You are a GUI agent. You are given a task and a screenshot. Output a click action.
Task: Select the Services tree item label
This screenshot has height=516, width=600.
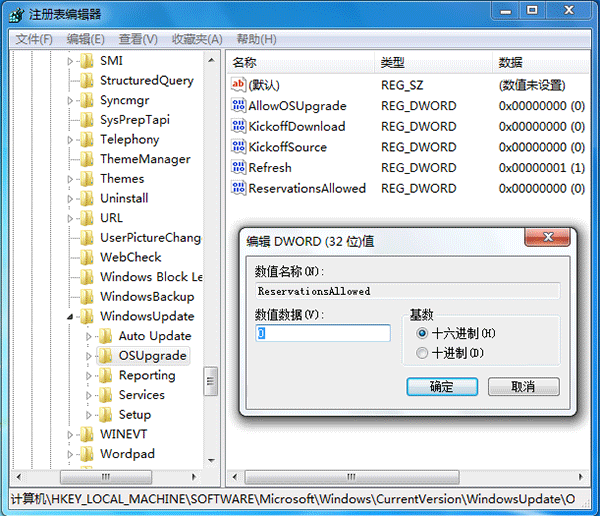pyautogui.click(x=142, y=395)
